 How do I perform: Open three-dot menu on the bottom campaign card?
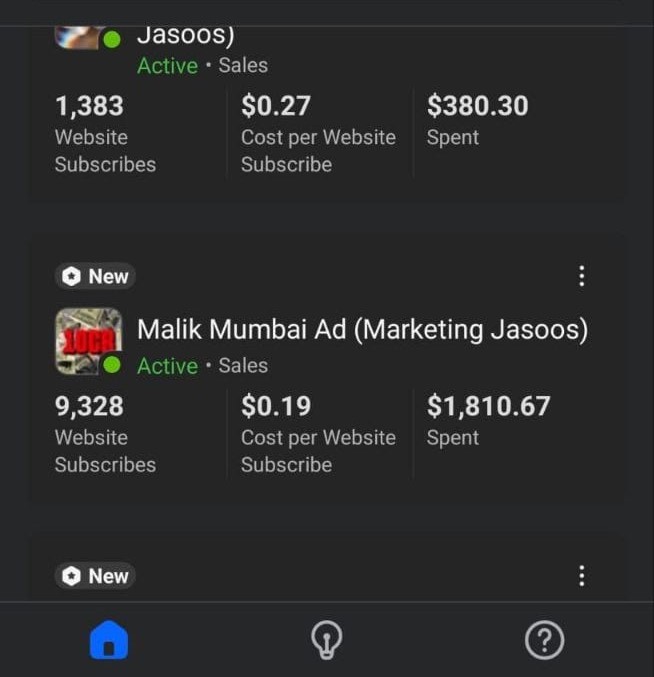tap(582, 576)
